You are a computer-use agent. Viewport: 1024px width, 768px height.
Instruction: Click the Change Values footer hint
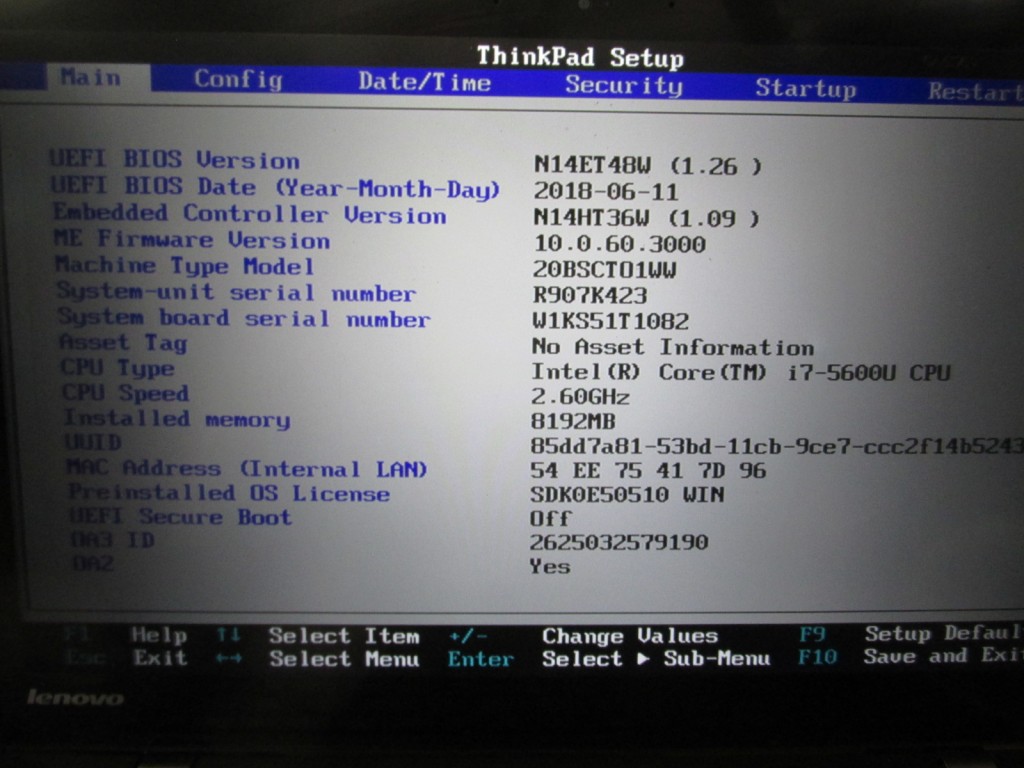point(630,635)
